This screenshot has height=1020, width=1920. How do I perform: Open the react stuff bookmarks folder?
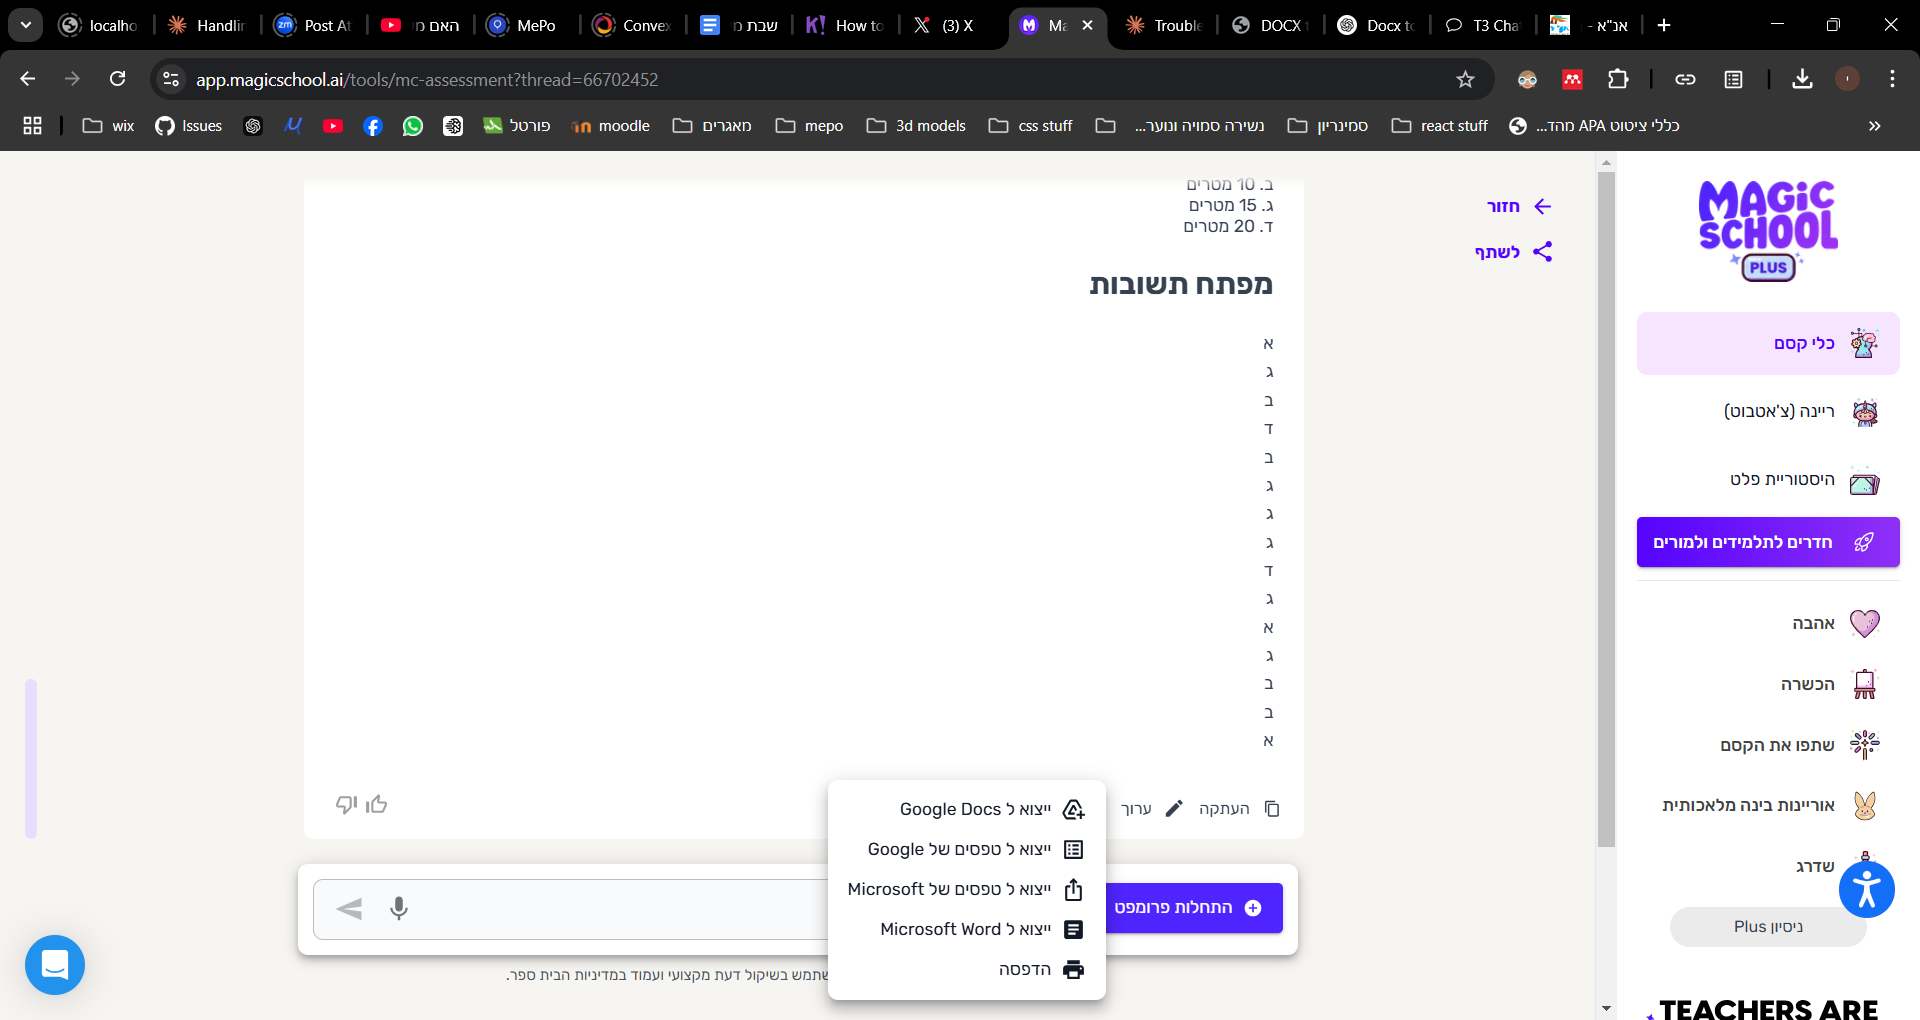coord(1440,126)
